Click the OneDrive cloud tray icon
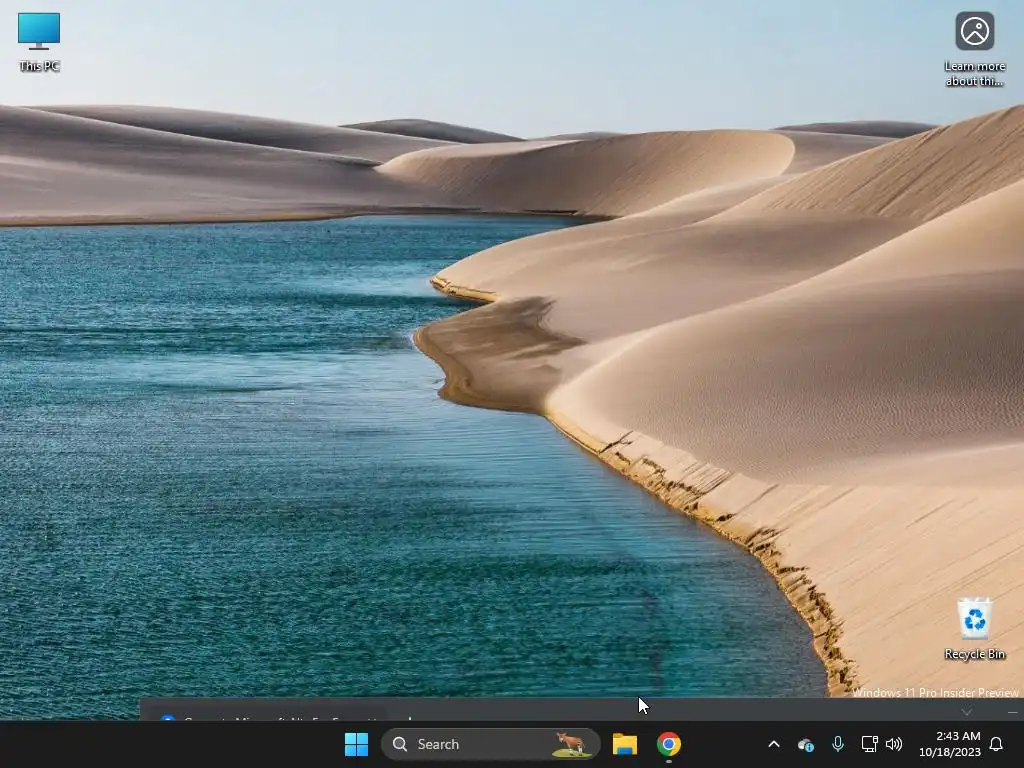Image resolution: width=1024 pixels, height=768 pixels. (806, 744)
